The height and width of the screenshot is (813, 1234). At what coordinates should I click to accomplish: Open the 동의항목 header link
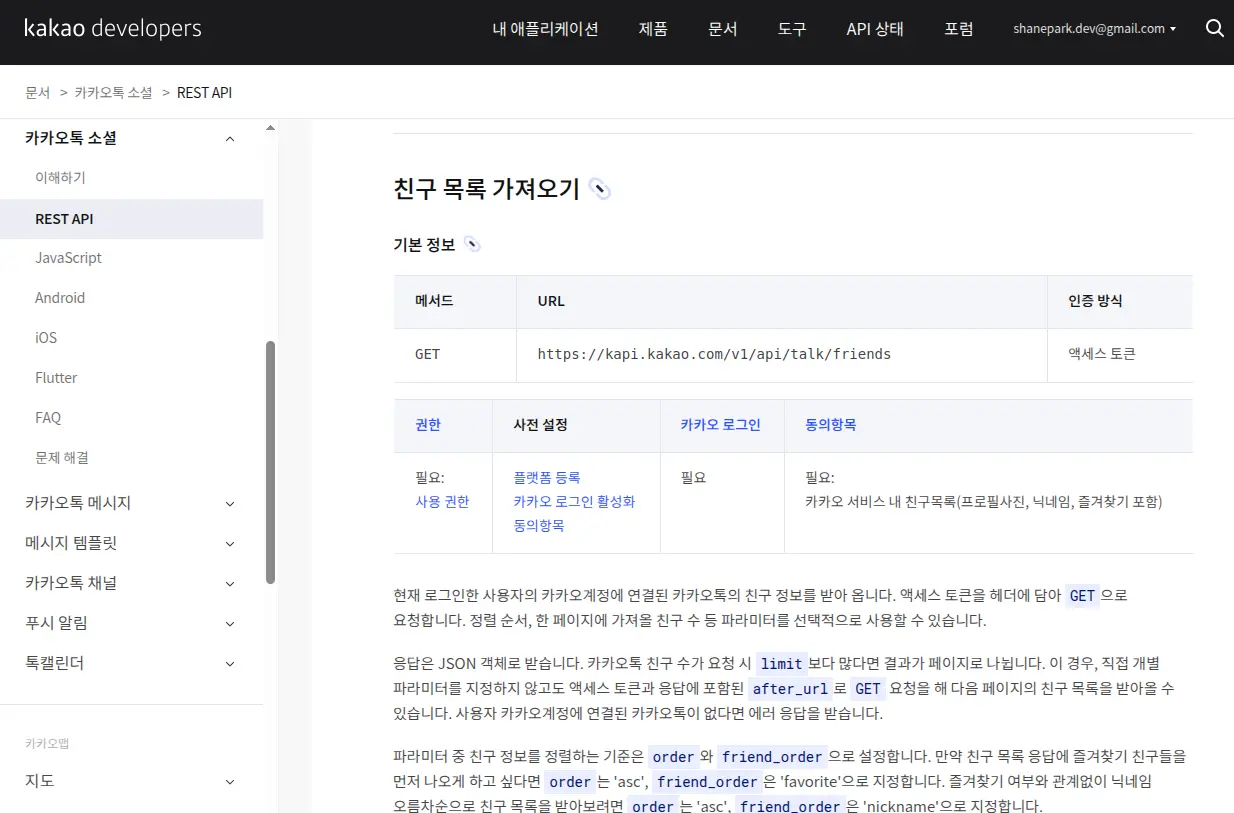(x=831, y=425)
